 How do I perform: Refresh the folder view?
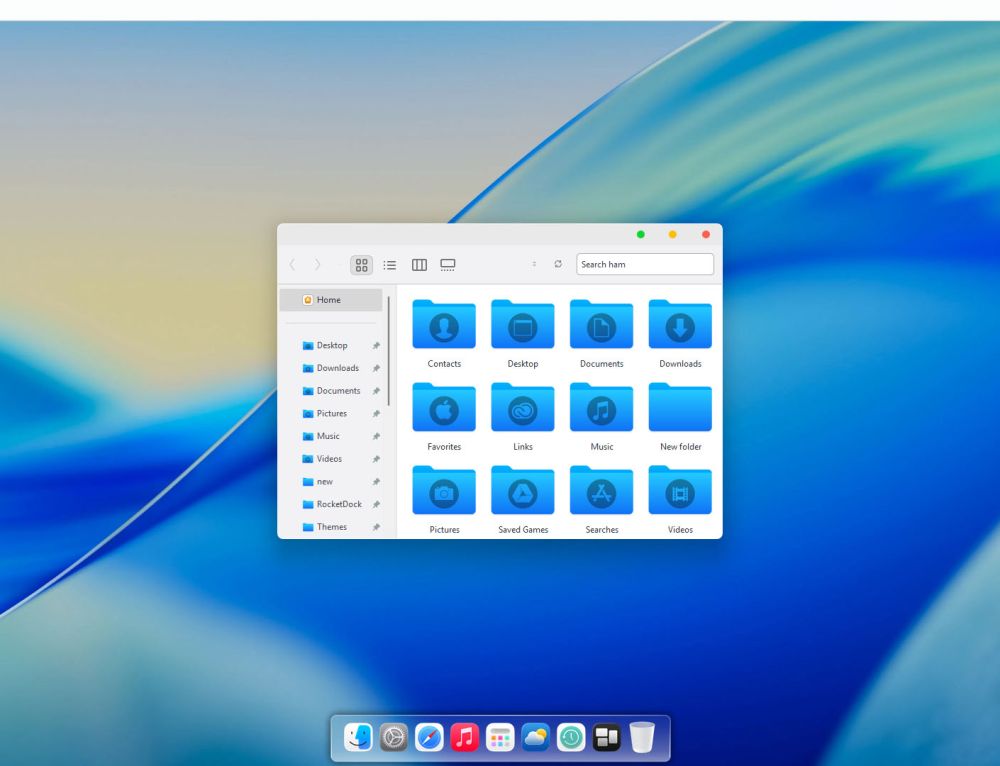coord(558,264)
